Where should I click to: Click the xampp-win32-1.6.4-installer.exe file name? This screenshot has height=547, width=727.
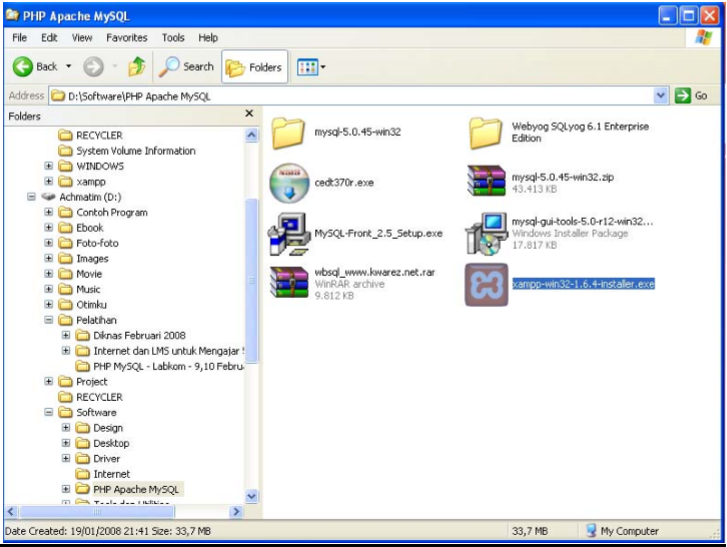583,284
